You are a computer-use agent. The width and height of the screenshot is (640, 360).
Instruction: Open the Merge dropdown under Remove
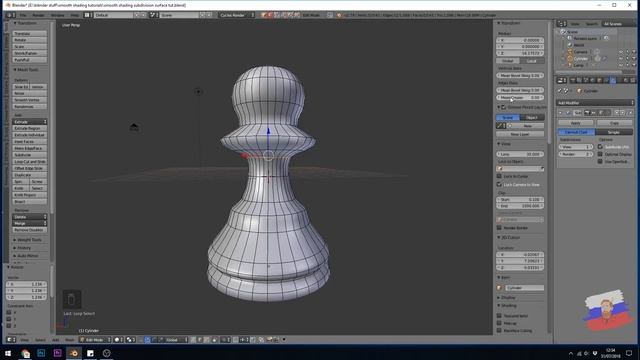coord(29,223)
